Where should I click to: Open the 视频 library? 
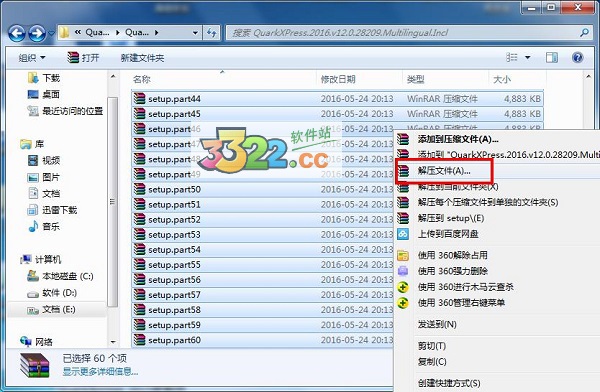pos(44,160)
